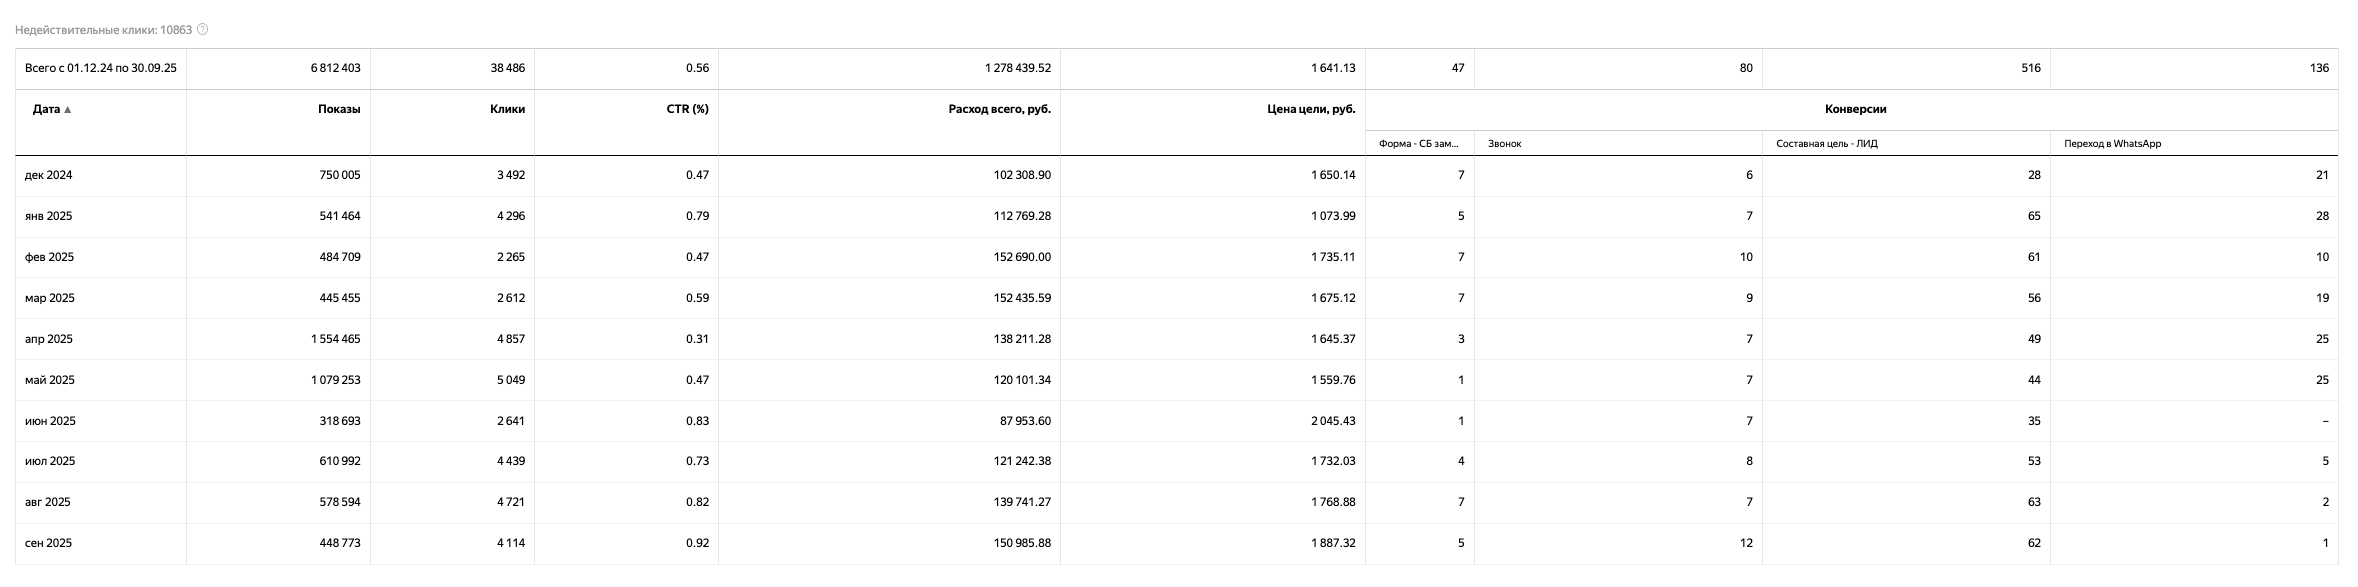Click the Звонок conversion sub-header

click(1504, 144)
